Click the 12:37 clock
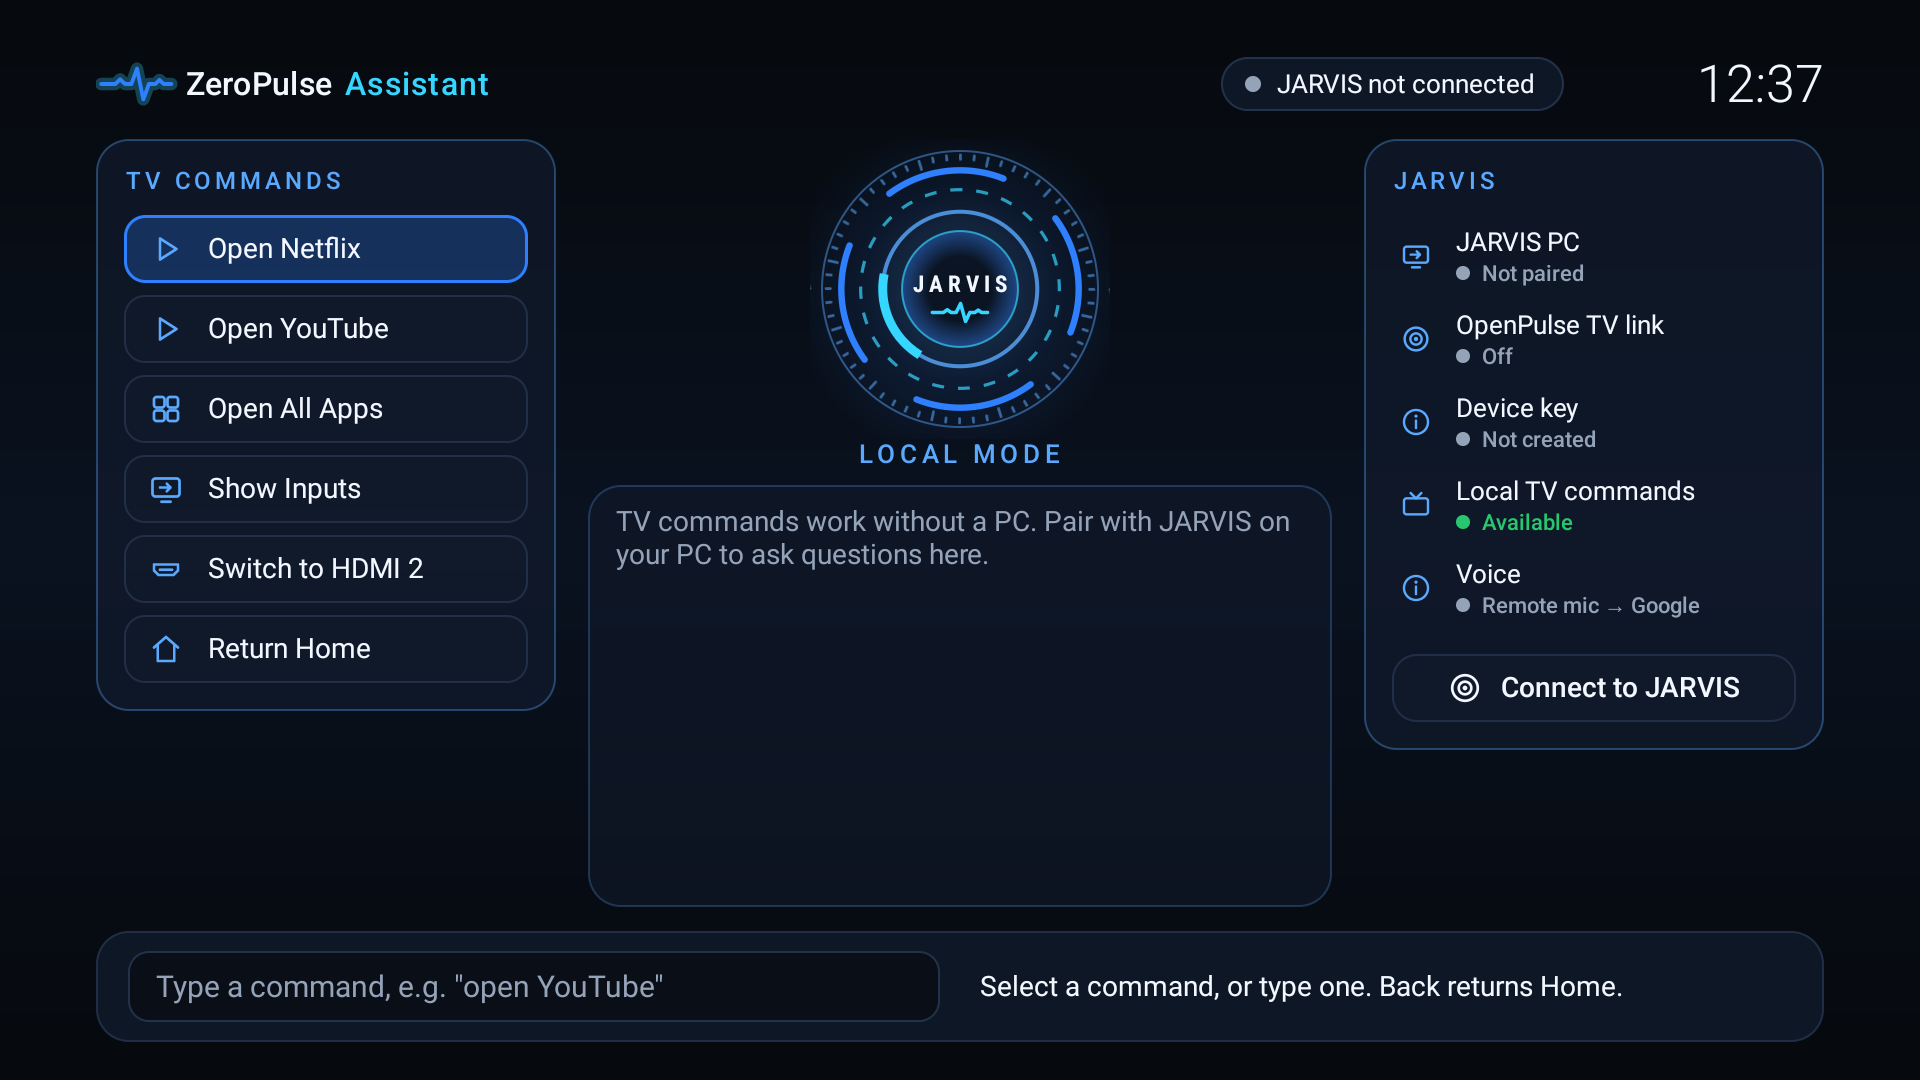The height and width of the screenshot is (1080, 1920). point(1760,84)
